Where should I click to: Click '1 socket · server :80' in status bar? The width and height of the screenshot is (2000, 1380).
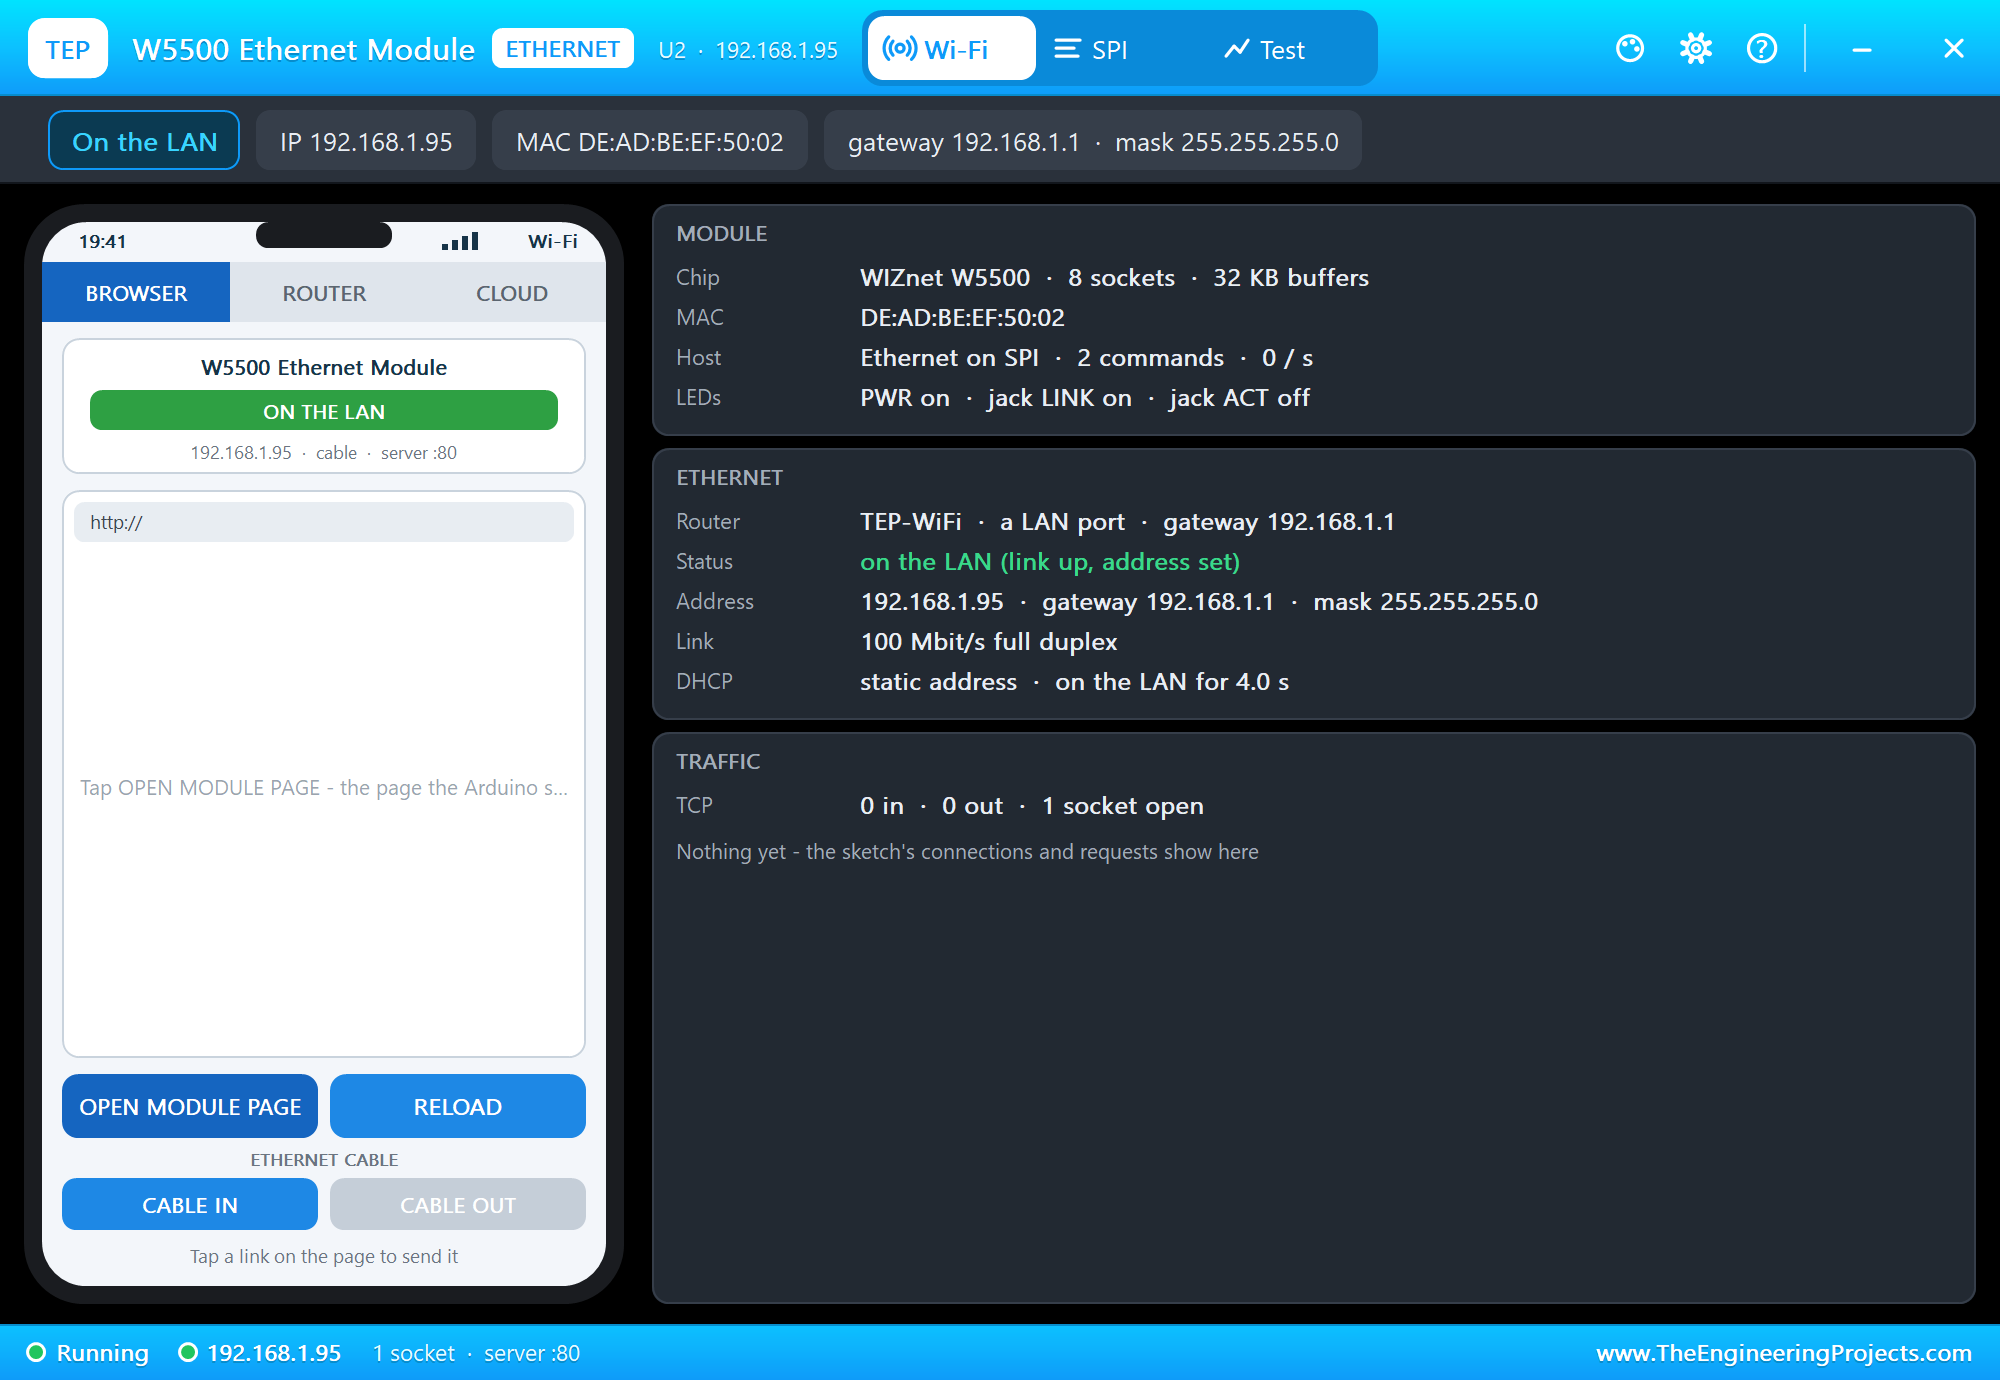[x=476, y=1352]
